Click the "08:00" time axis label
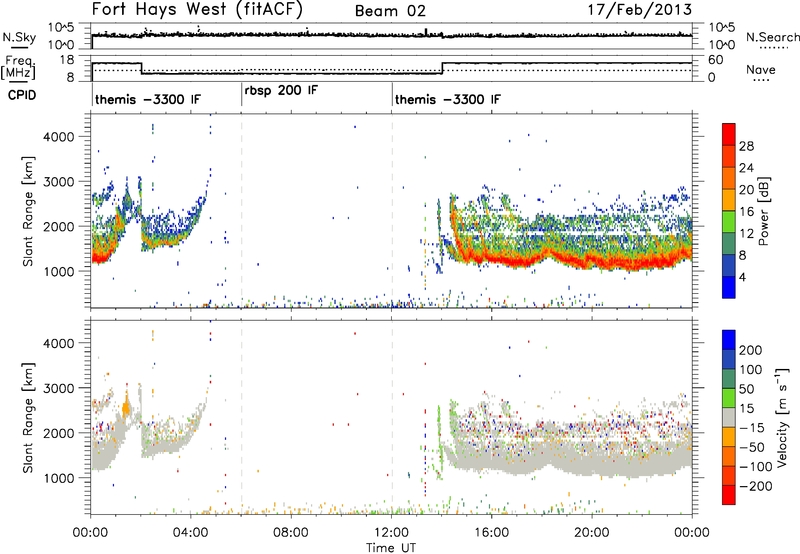Viewport: 800px width, 554px height. tap(291, 533)
